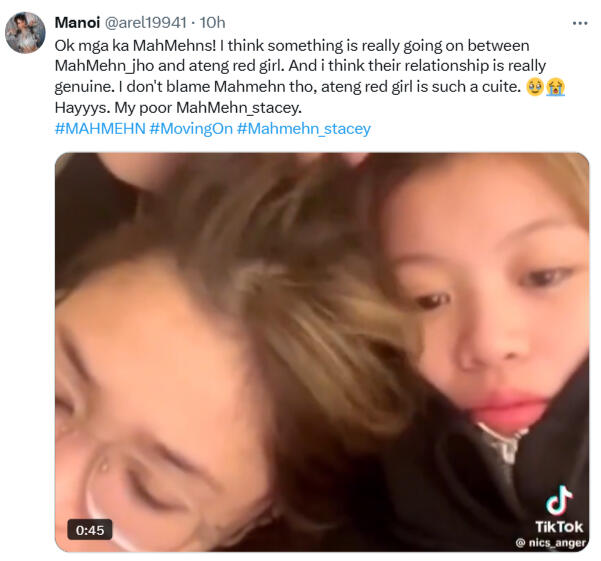Click the loudly crying emoji in the tweet
Screen dimensions: 601x561
555,87
